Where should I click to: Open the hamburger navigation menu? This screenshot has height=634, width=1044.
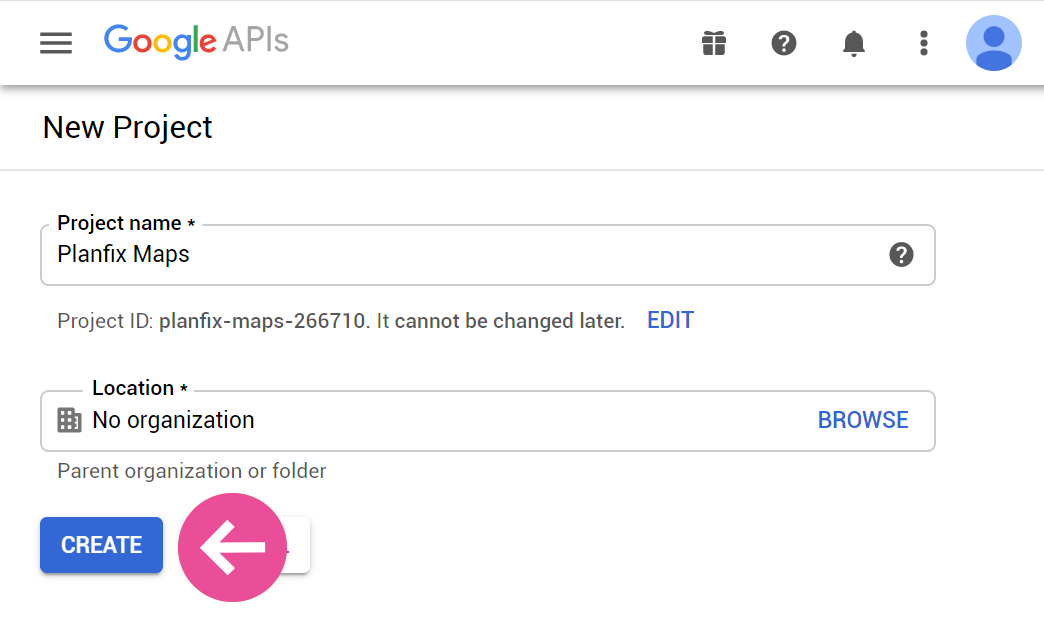56,43
